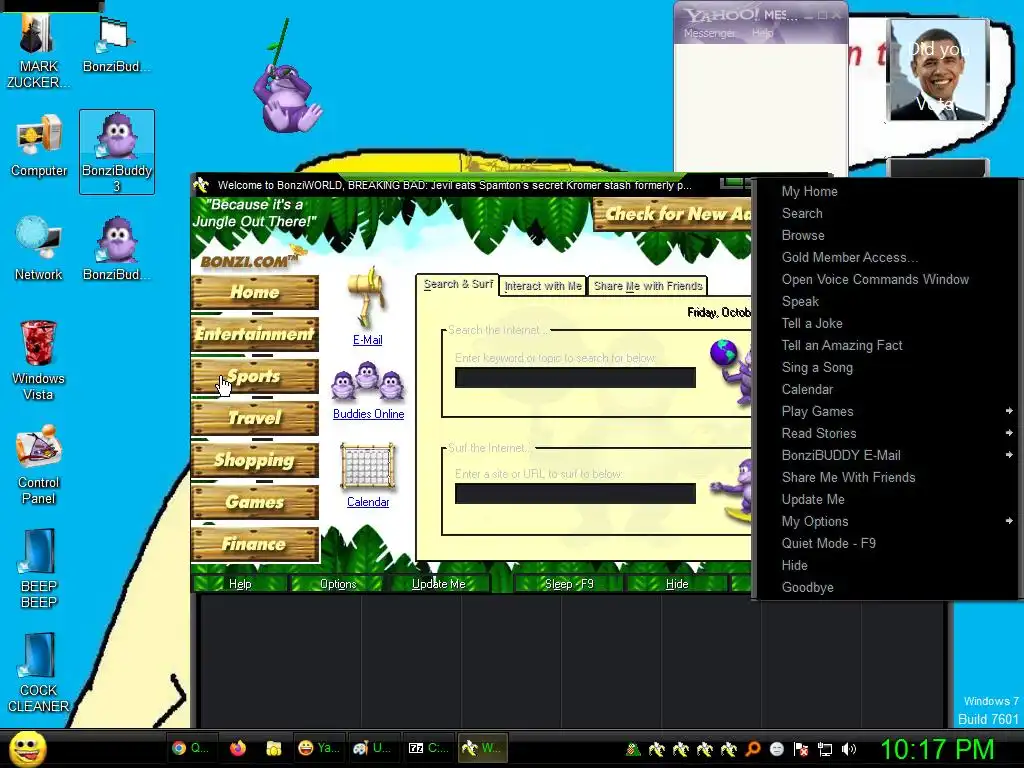1024x768 pixels.
Task: Open the COCK CLEANER desktop icon
Action: 39,673
